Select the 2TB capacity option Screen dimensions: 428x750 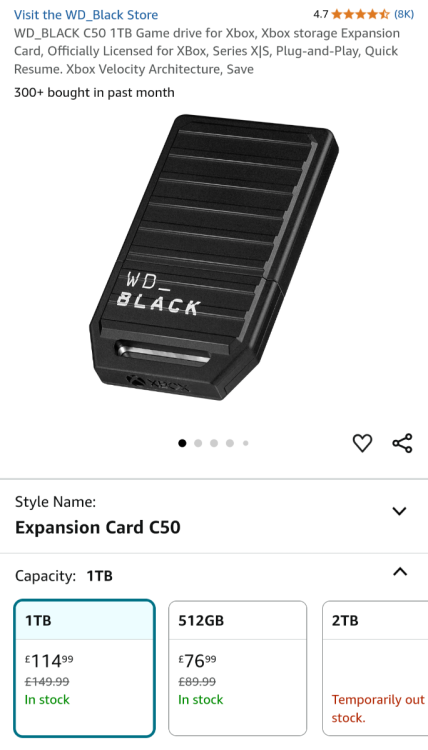375,668
